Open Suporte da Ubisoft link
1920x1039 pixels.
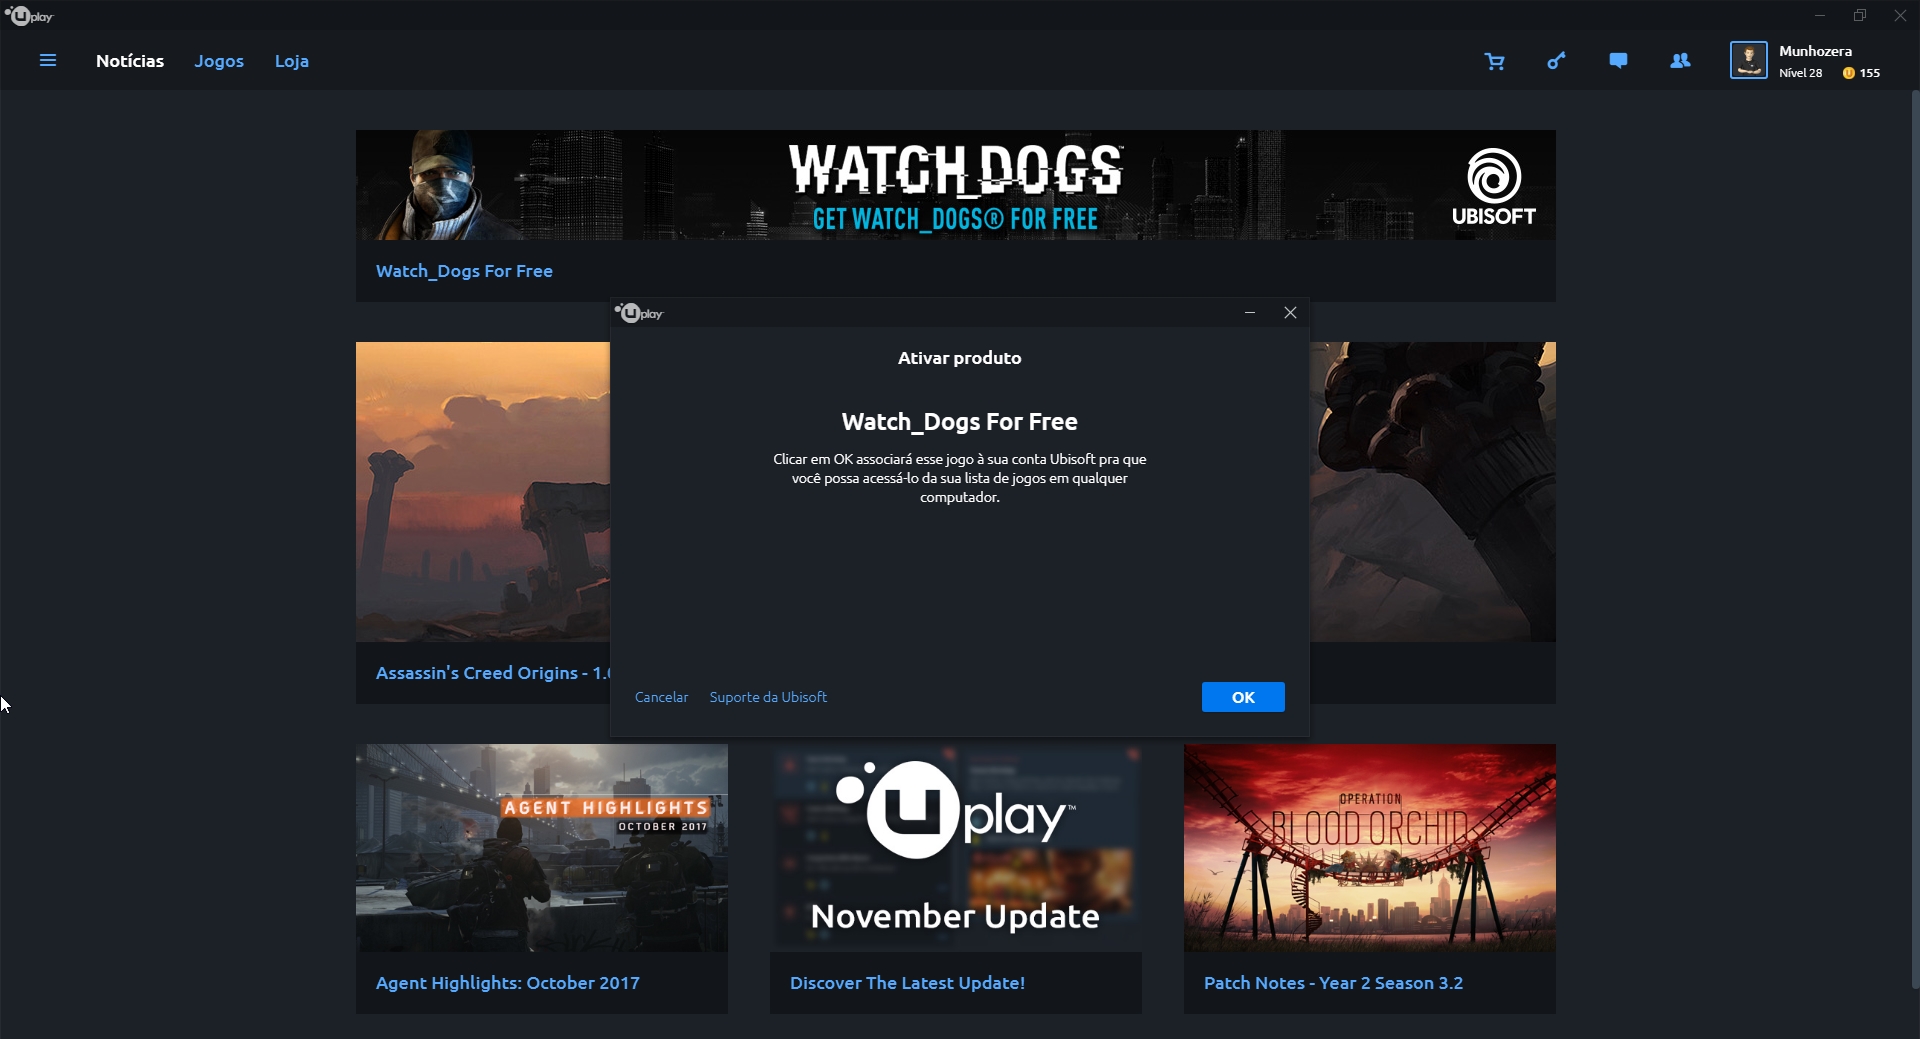click(768, 697)
